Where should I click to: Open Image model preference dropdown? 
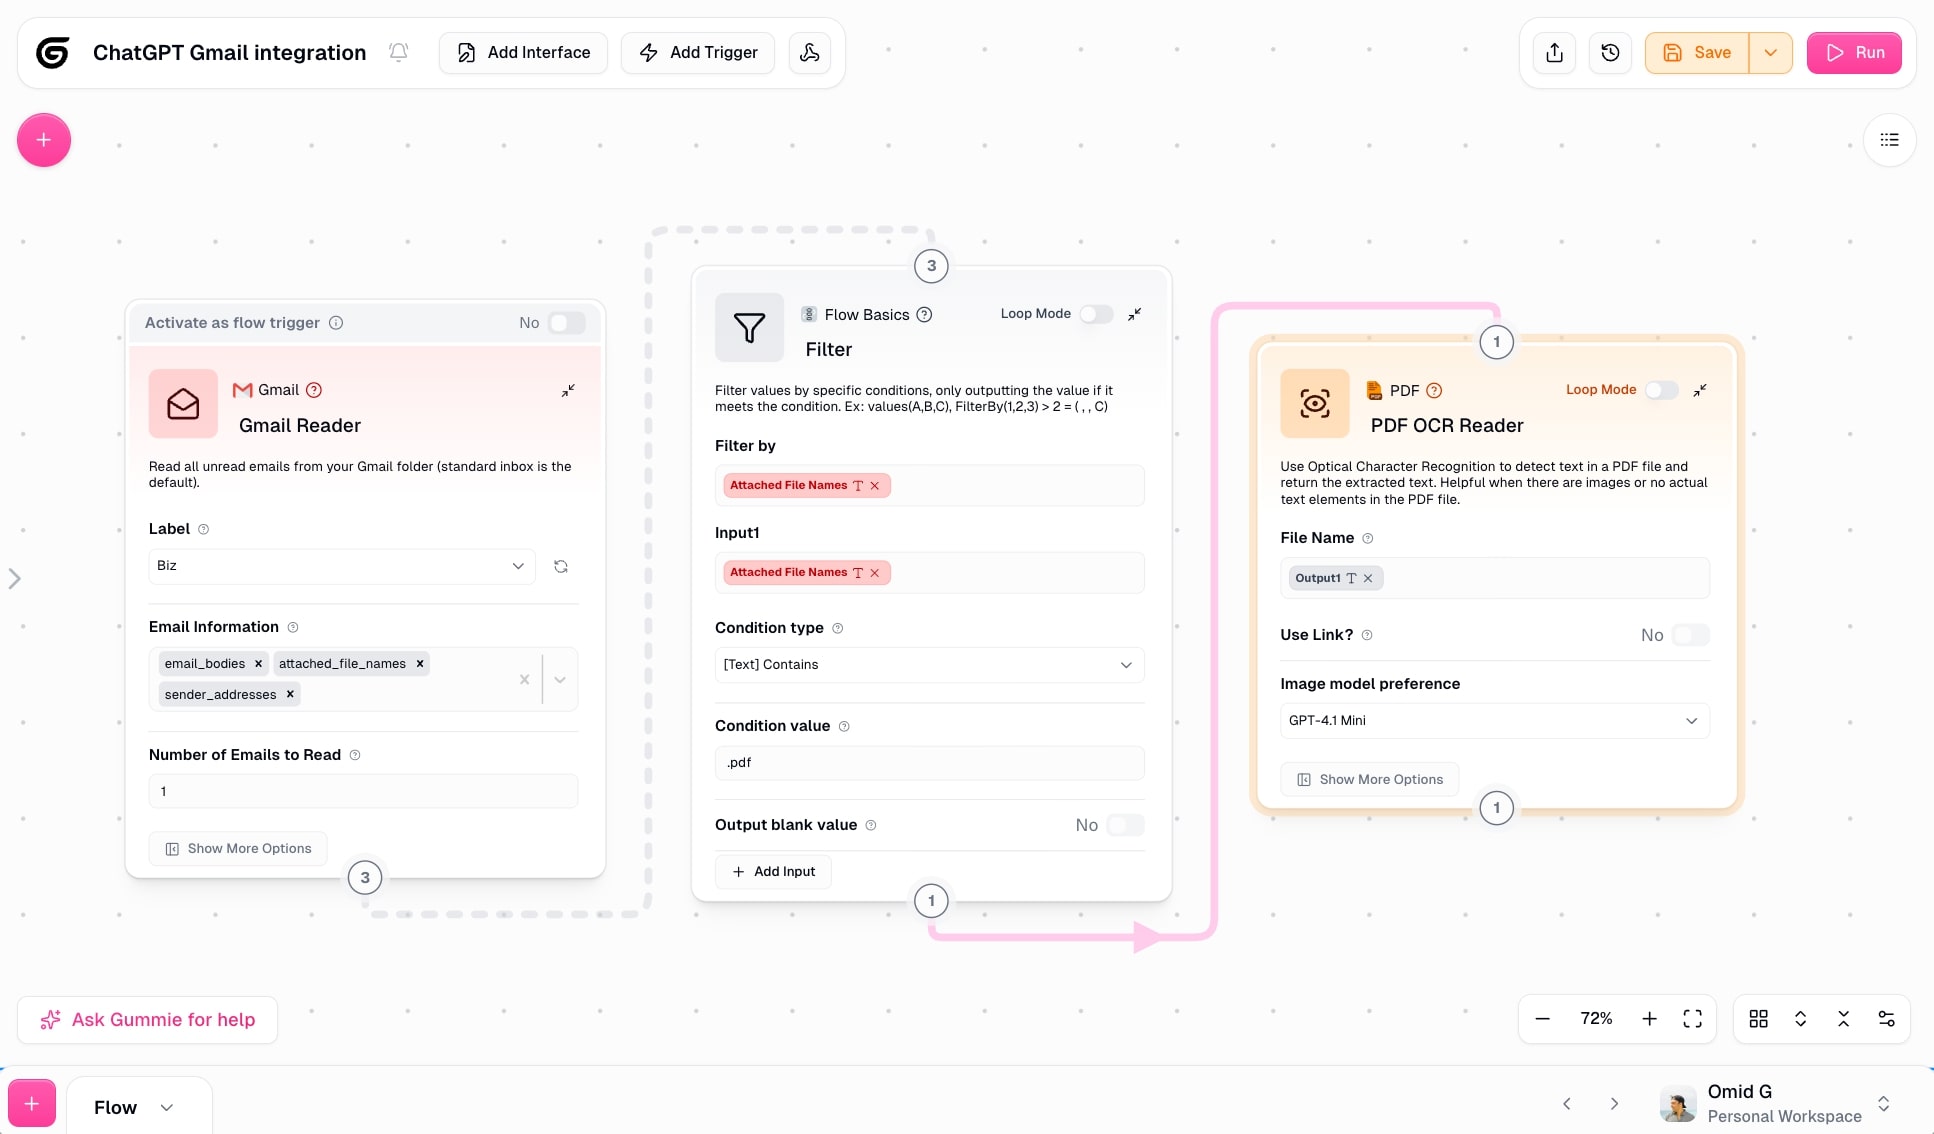[1495, 721]
